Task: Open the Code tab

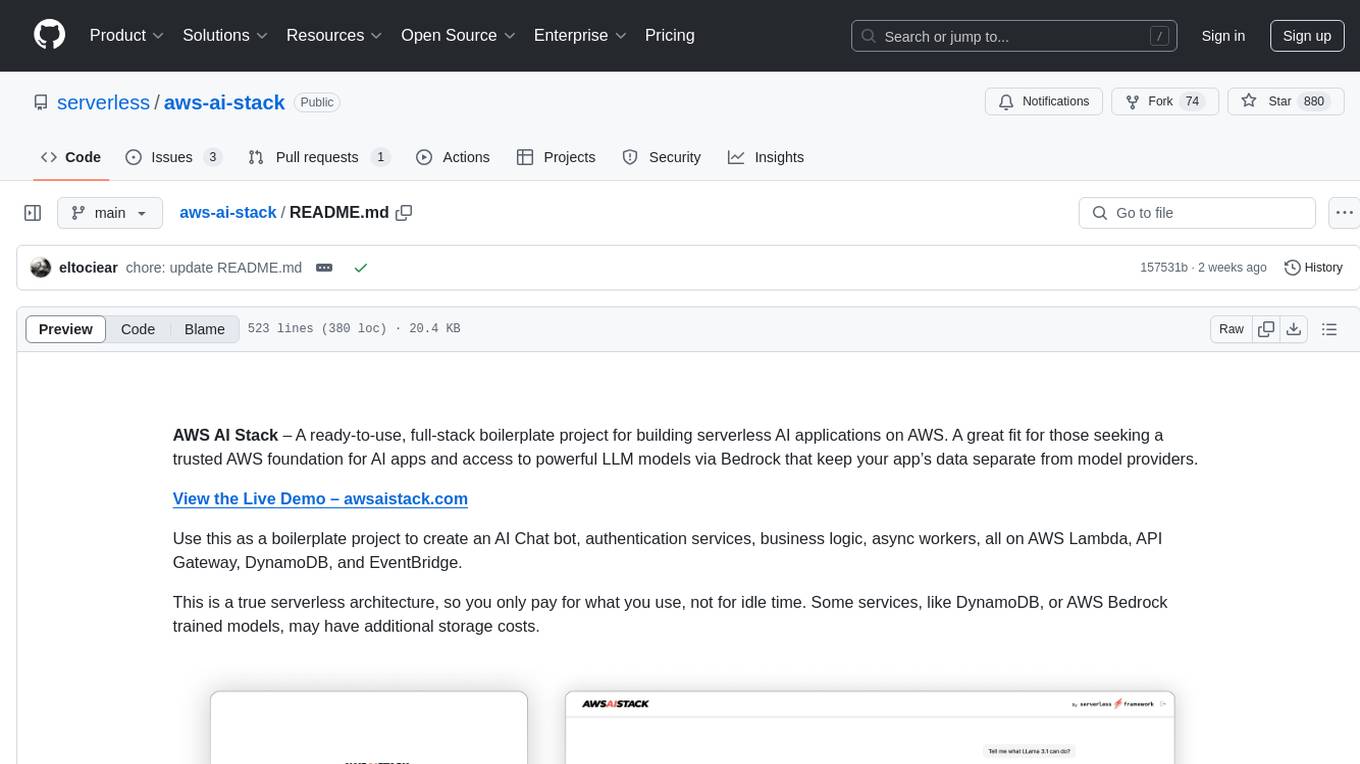Action: pyautogui.click(x=71, y=157)
